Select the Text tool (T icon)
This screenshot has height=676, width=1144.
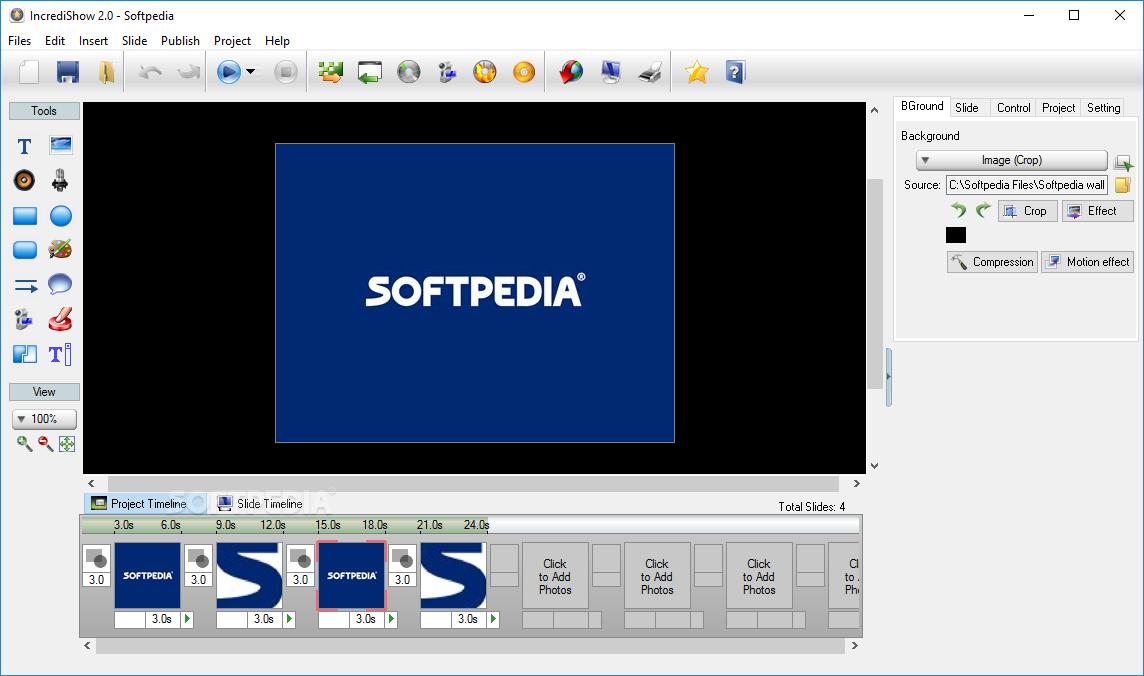click(x=25, y=147)
